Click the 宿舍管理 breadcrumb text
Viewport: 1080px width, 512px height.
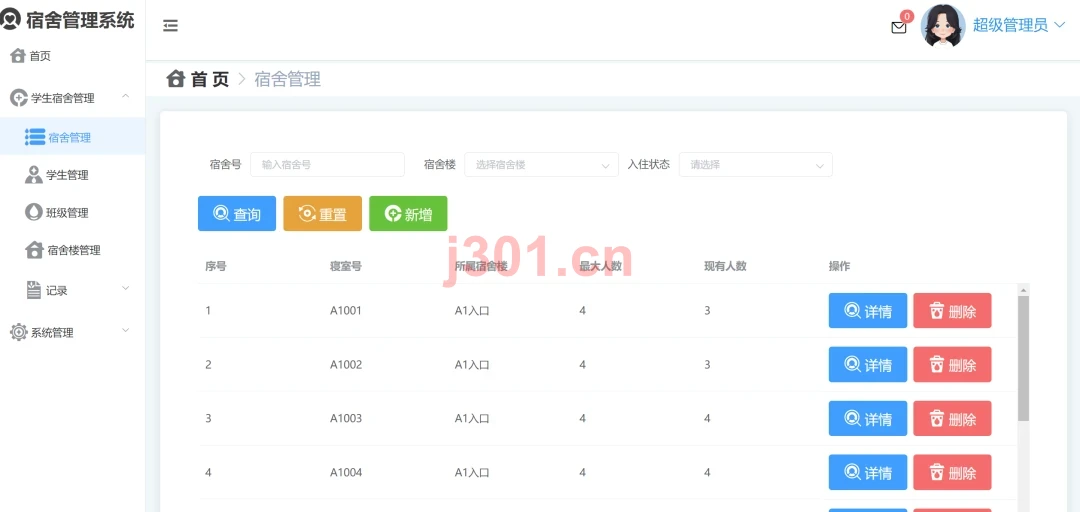[x=288, y=79]
